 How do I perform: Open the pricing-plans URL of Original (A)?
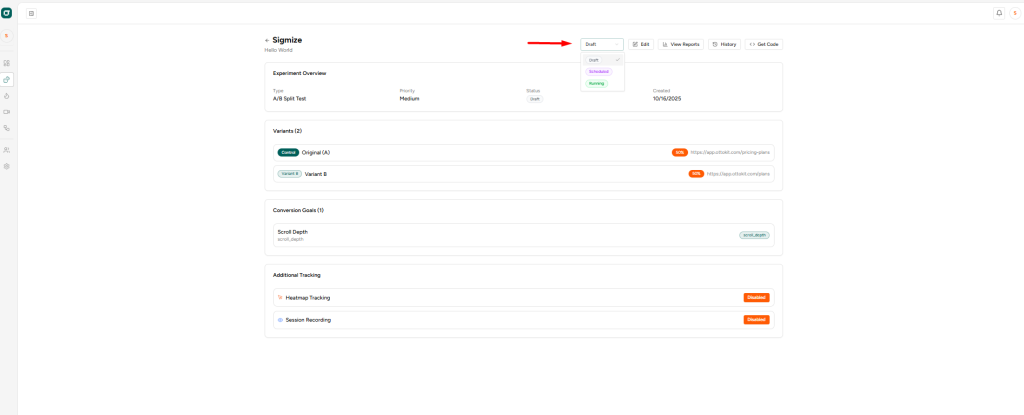tap(730, 152)
